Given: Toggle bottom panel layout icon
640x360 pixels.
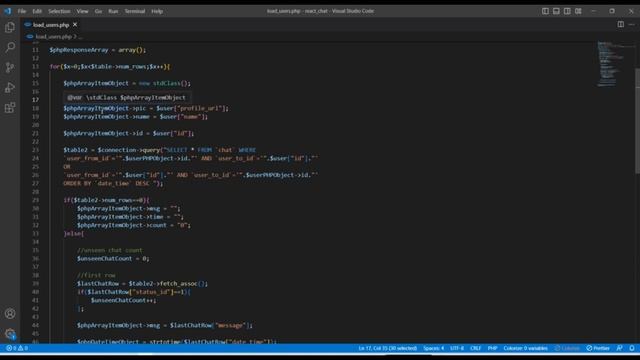Looking at the screenshot, I should (556, 11).
